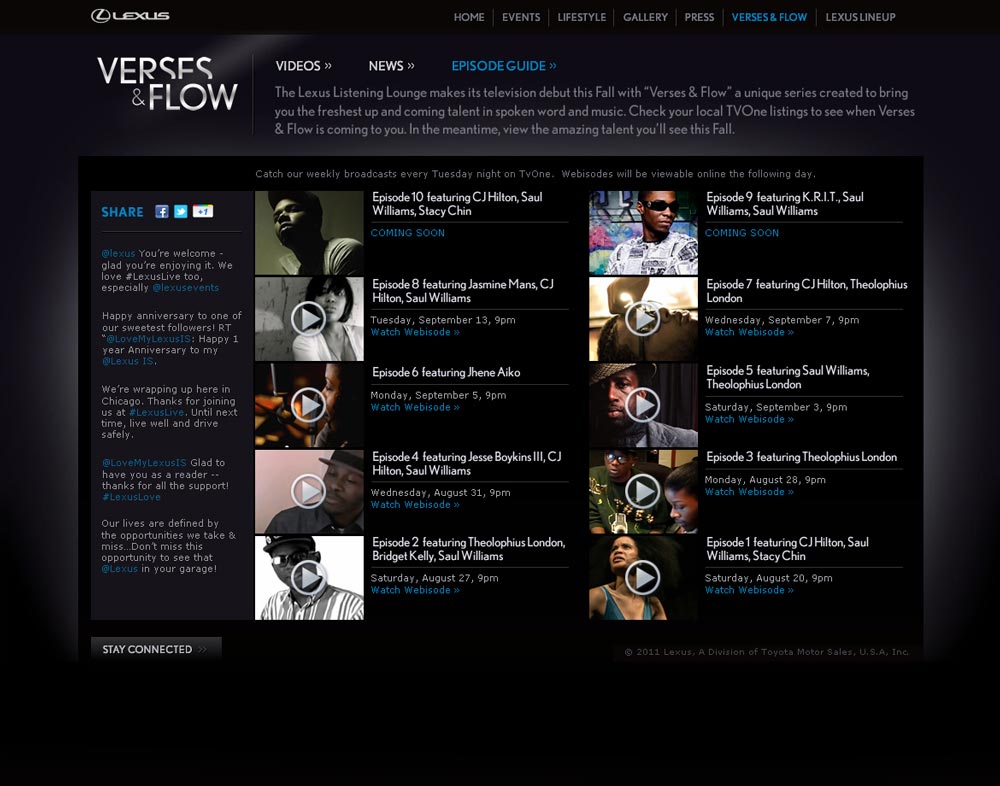Click the Verses & Flow title logo

167,84
